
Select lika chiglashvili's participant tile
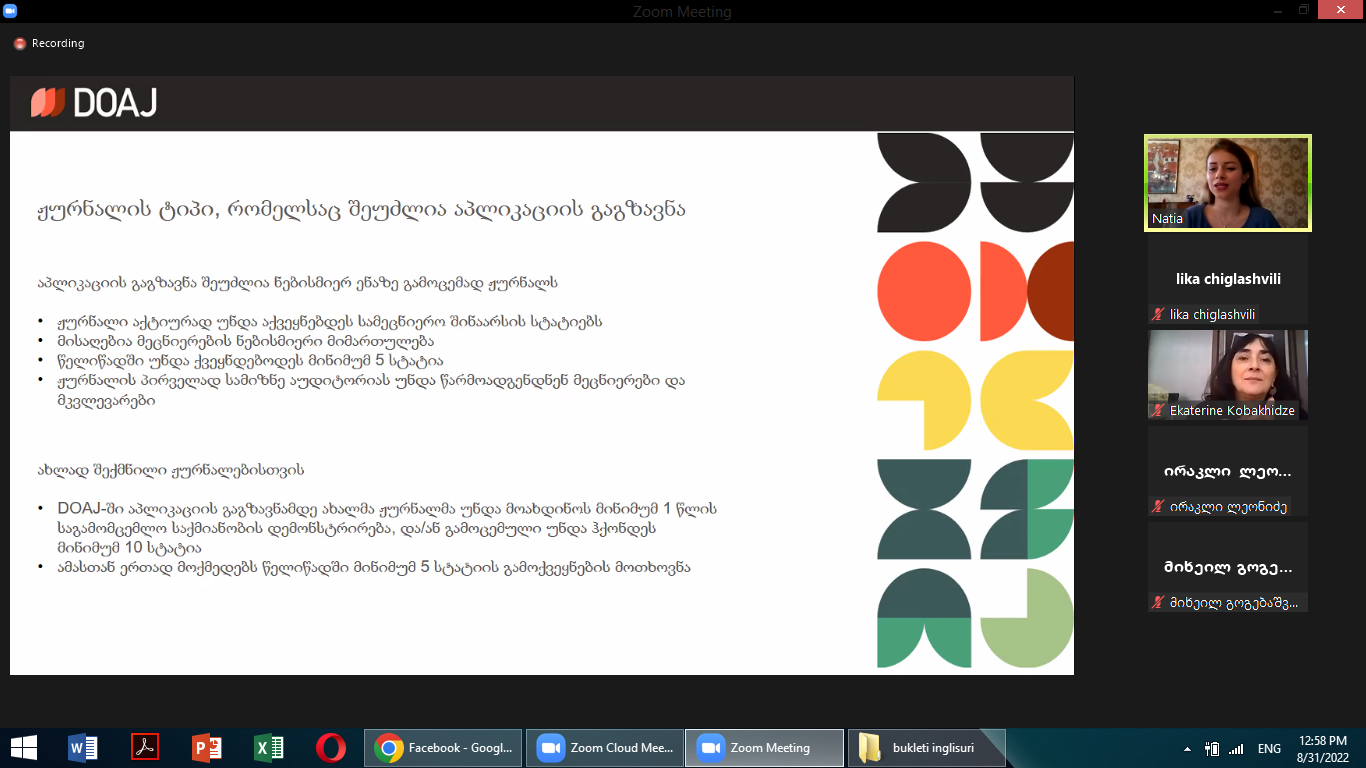click(x=1228, y=279)
